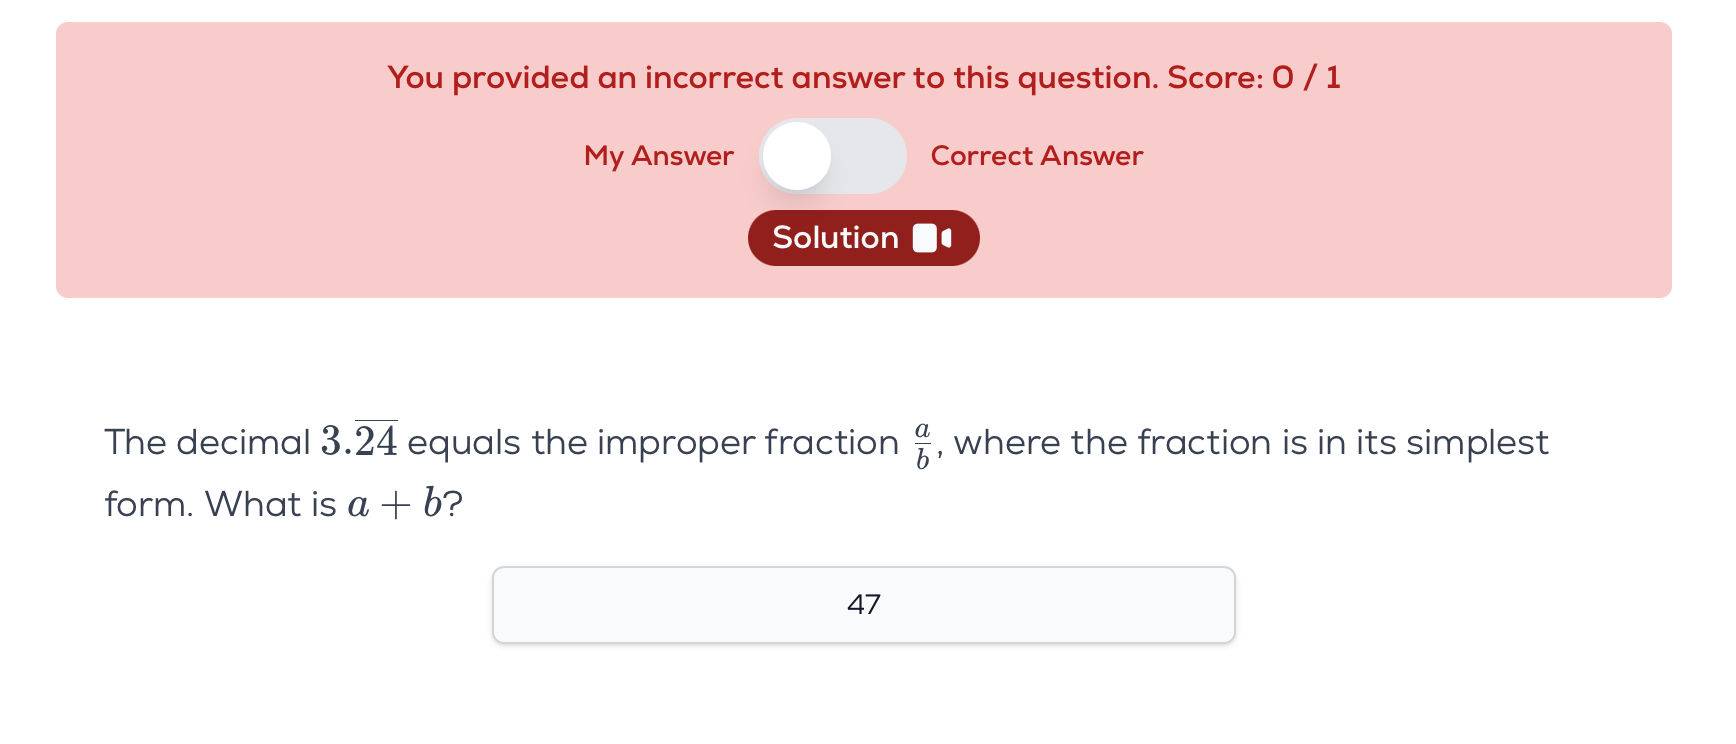Image resolution: width=1736 pixels, height=744 pixels.
Task: Select the Correct Answer label
Action: pyautogui.click(x=1037, y=156)
